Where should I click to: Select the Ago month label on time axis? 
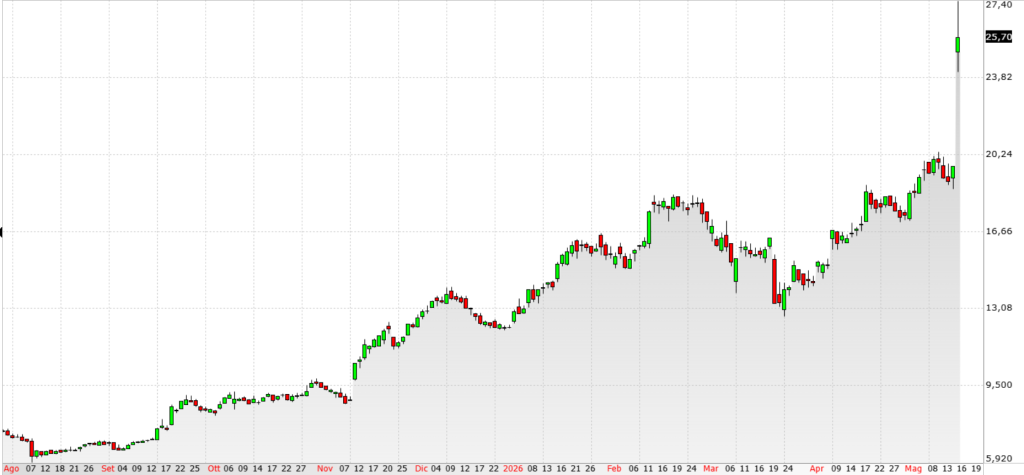pyautogui.click(x=11, y=469)
